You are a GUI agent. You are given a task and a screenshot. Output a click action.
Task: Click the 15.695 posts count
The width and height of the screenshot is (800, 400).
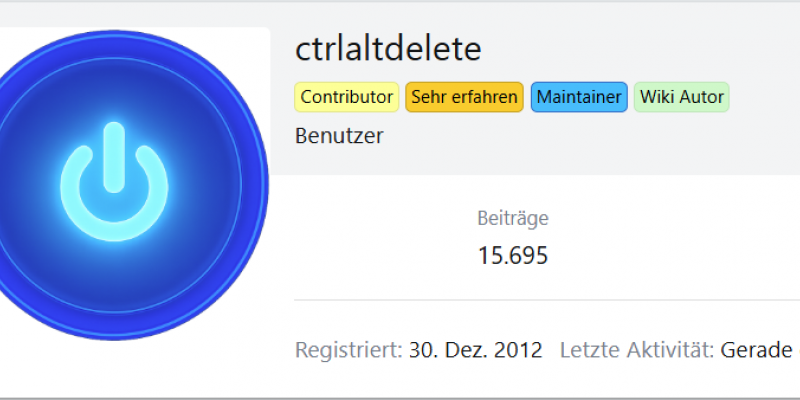click(513, 256)
